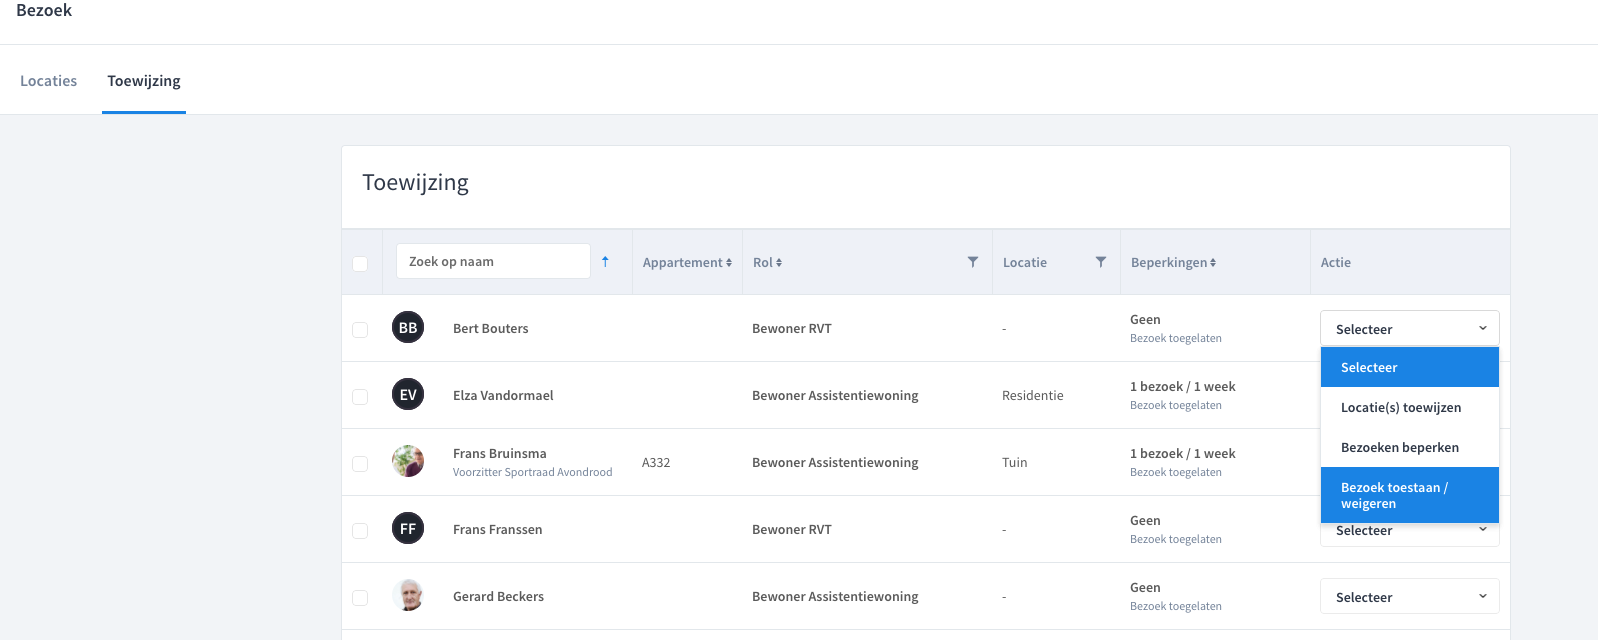
Task: Focus the 'Zoek op naam' search field
Action: coord(492,262)
